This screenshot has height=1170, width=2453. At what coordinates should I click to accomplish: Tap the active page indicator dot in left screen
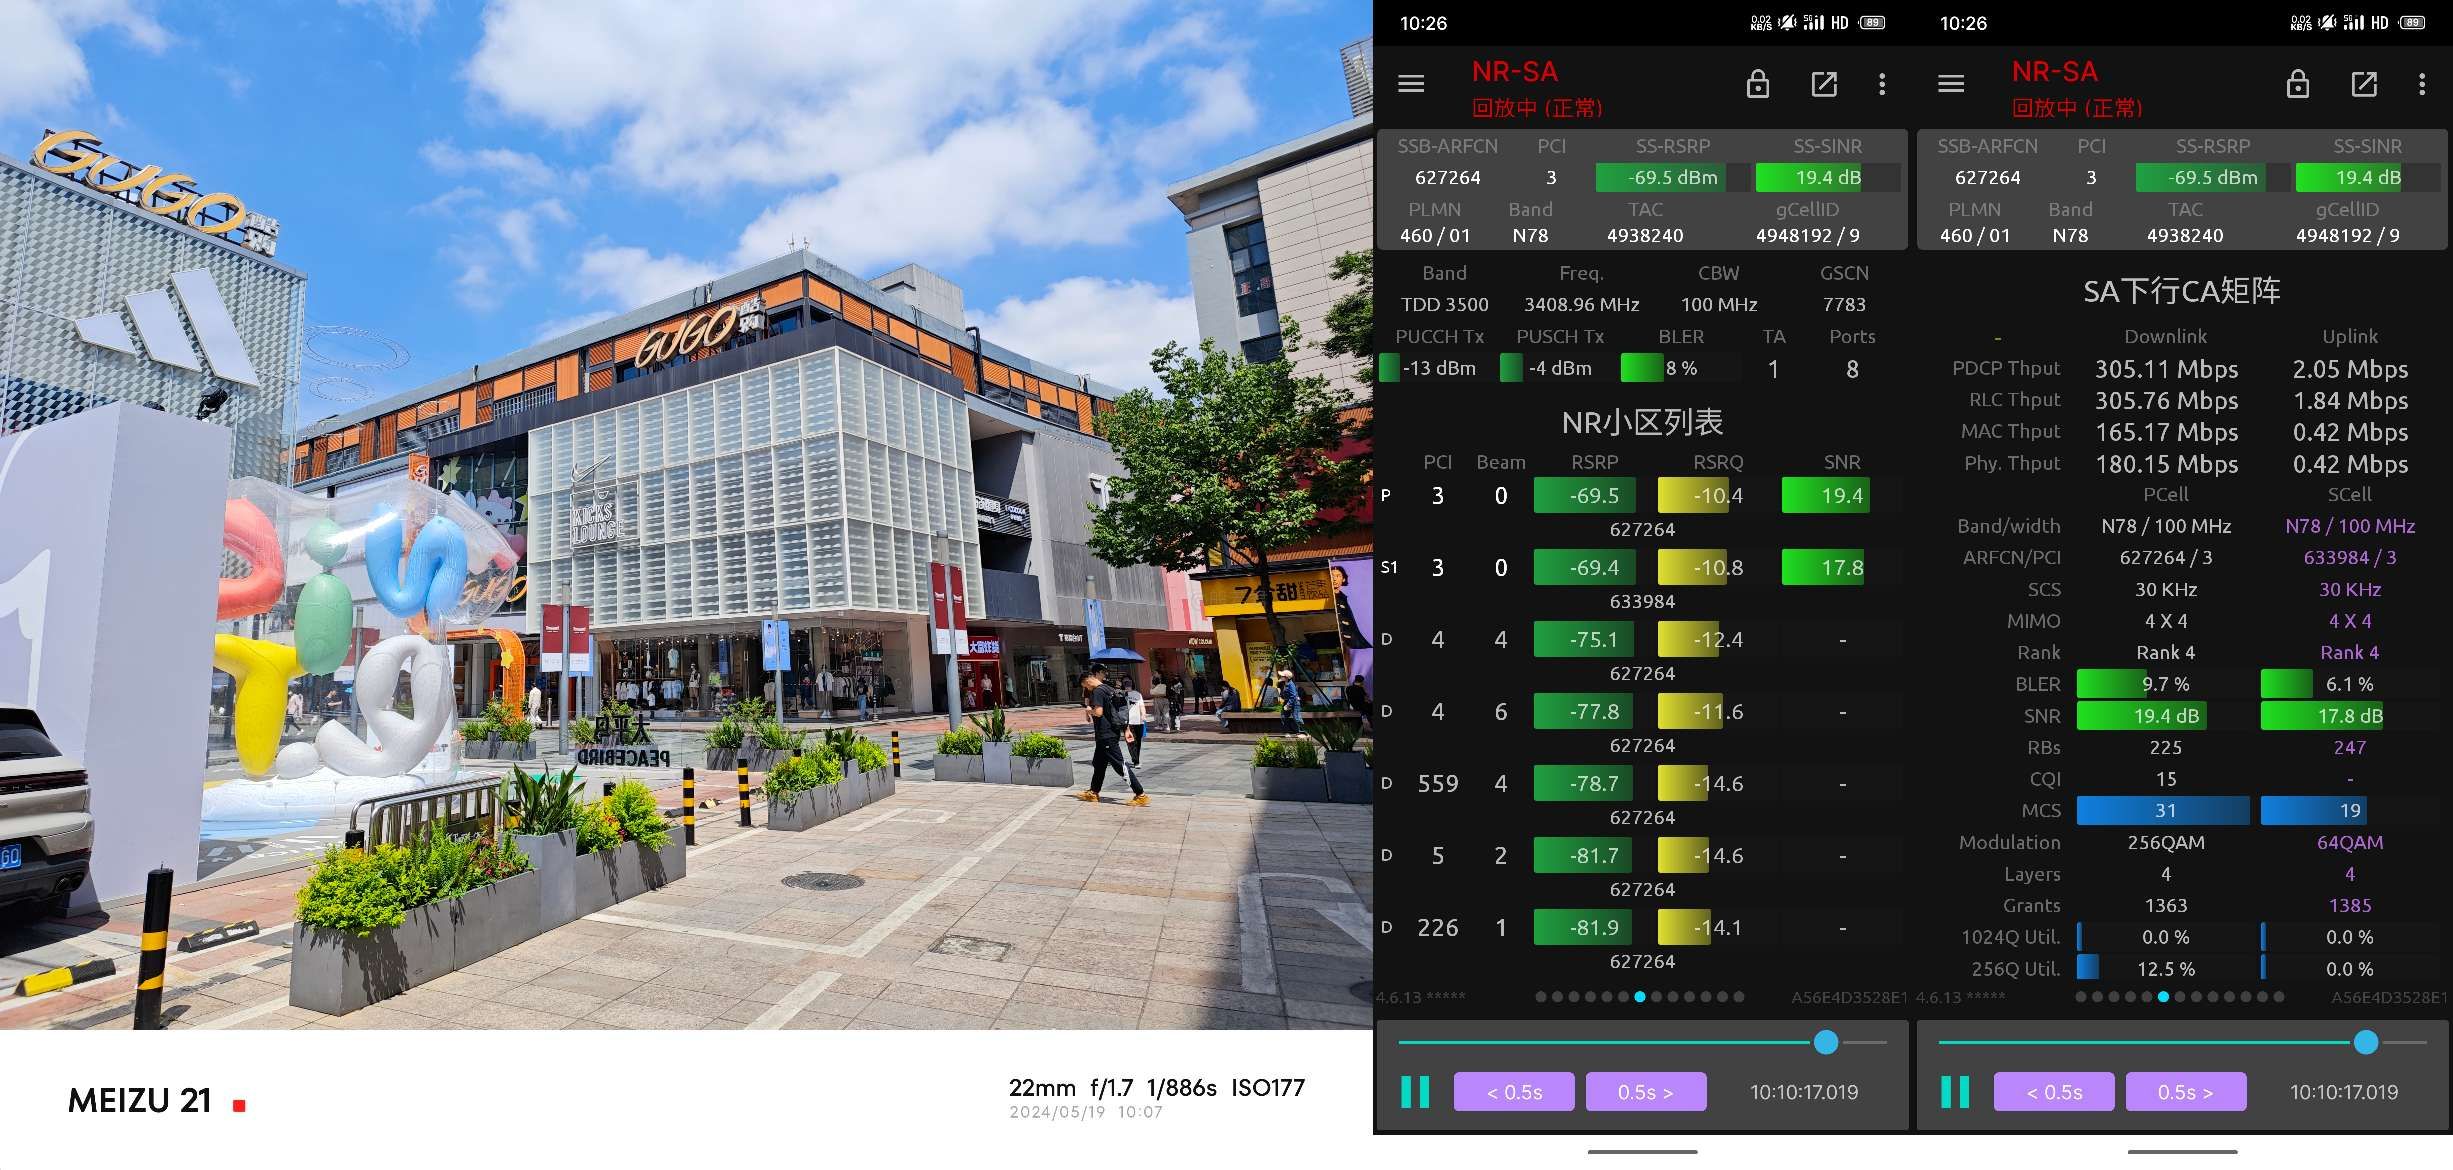1640,997
